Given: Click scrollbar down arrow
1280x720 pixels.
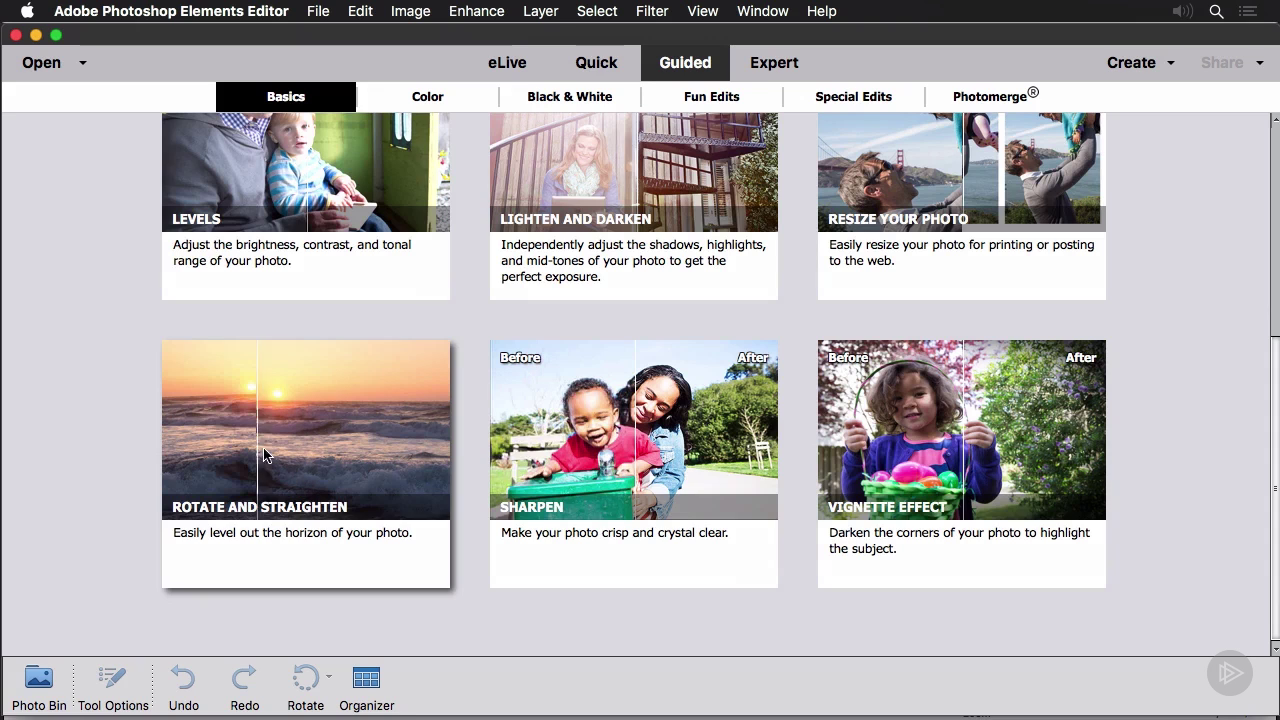Looking at the screenshot, I should 1274,647.
